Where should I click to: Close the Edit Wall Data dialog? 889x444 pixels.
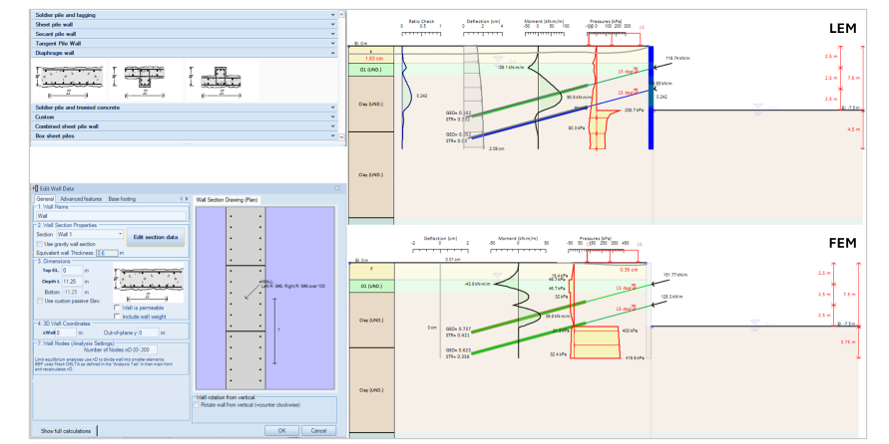336,188
